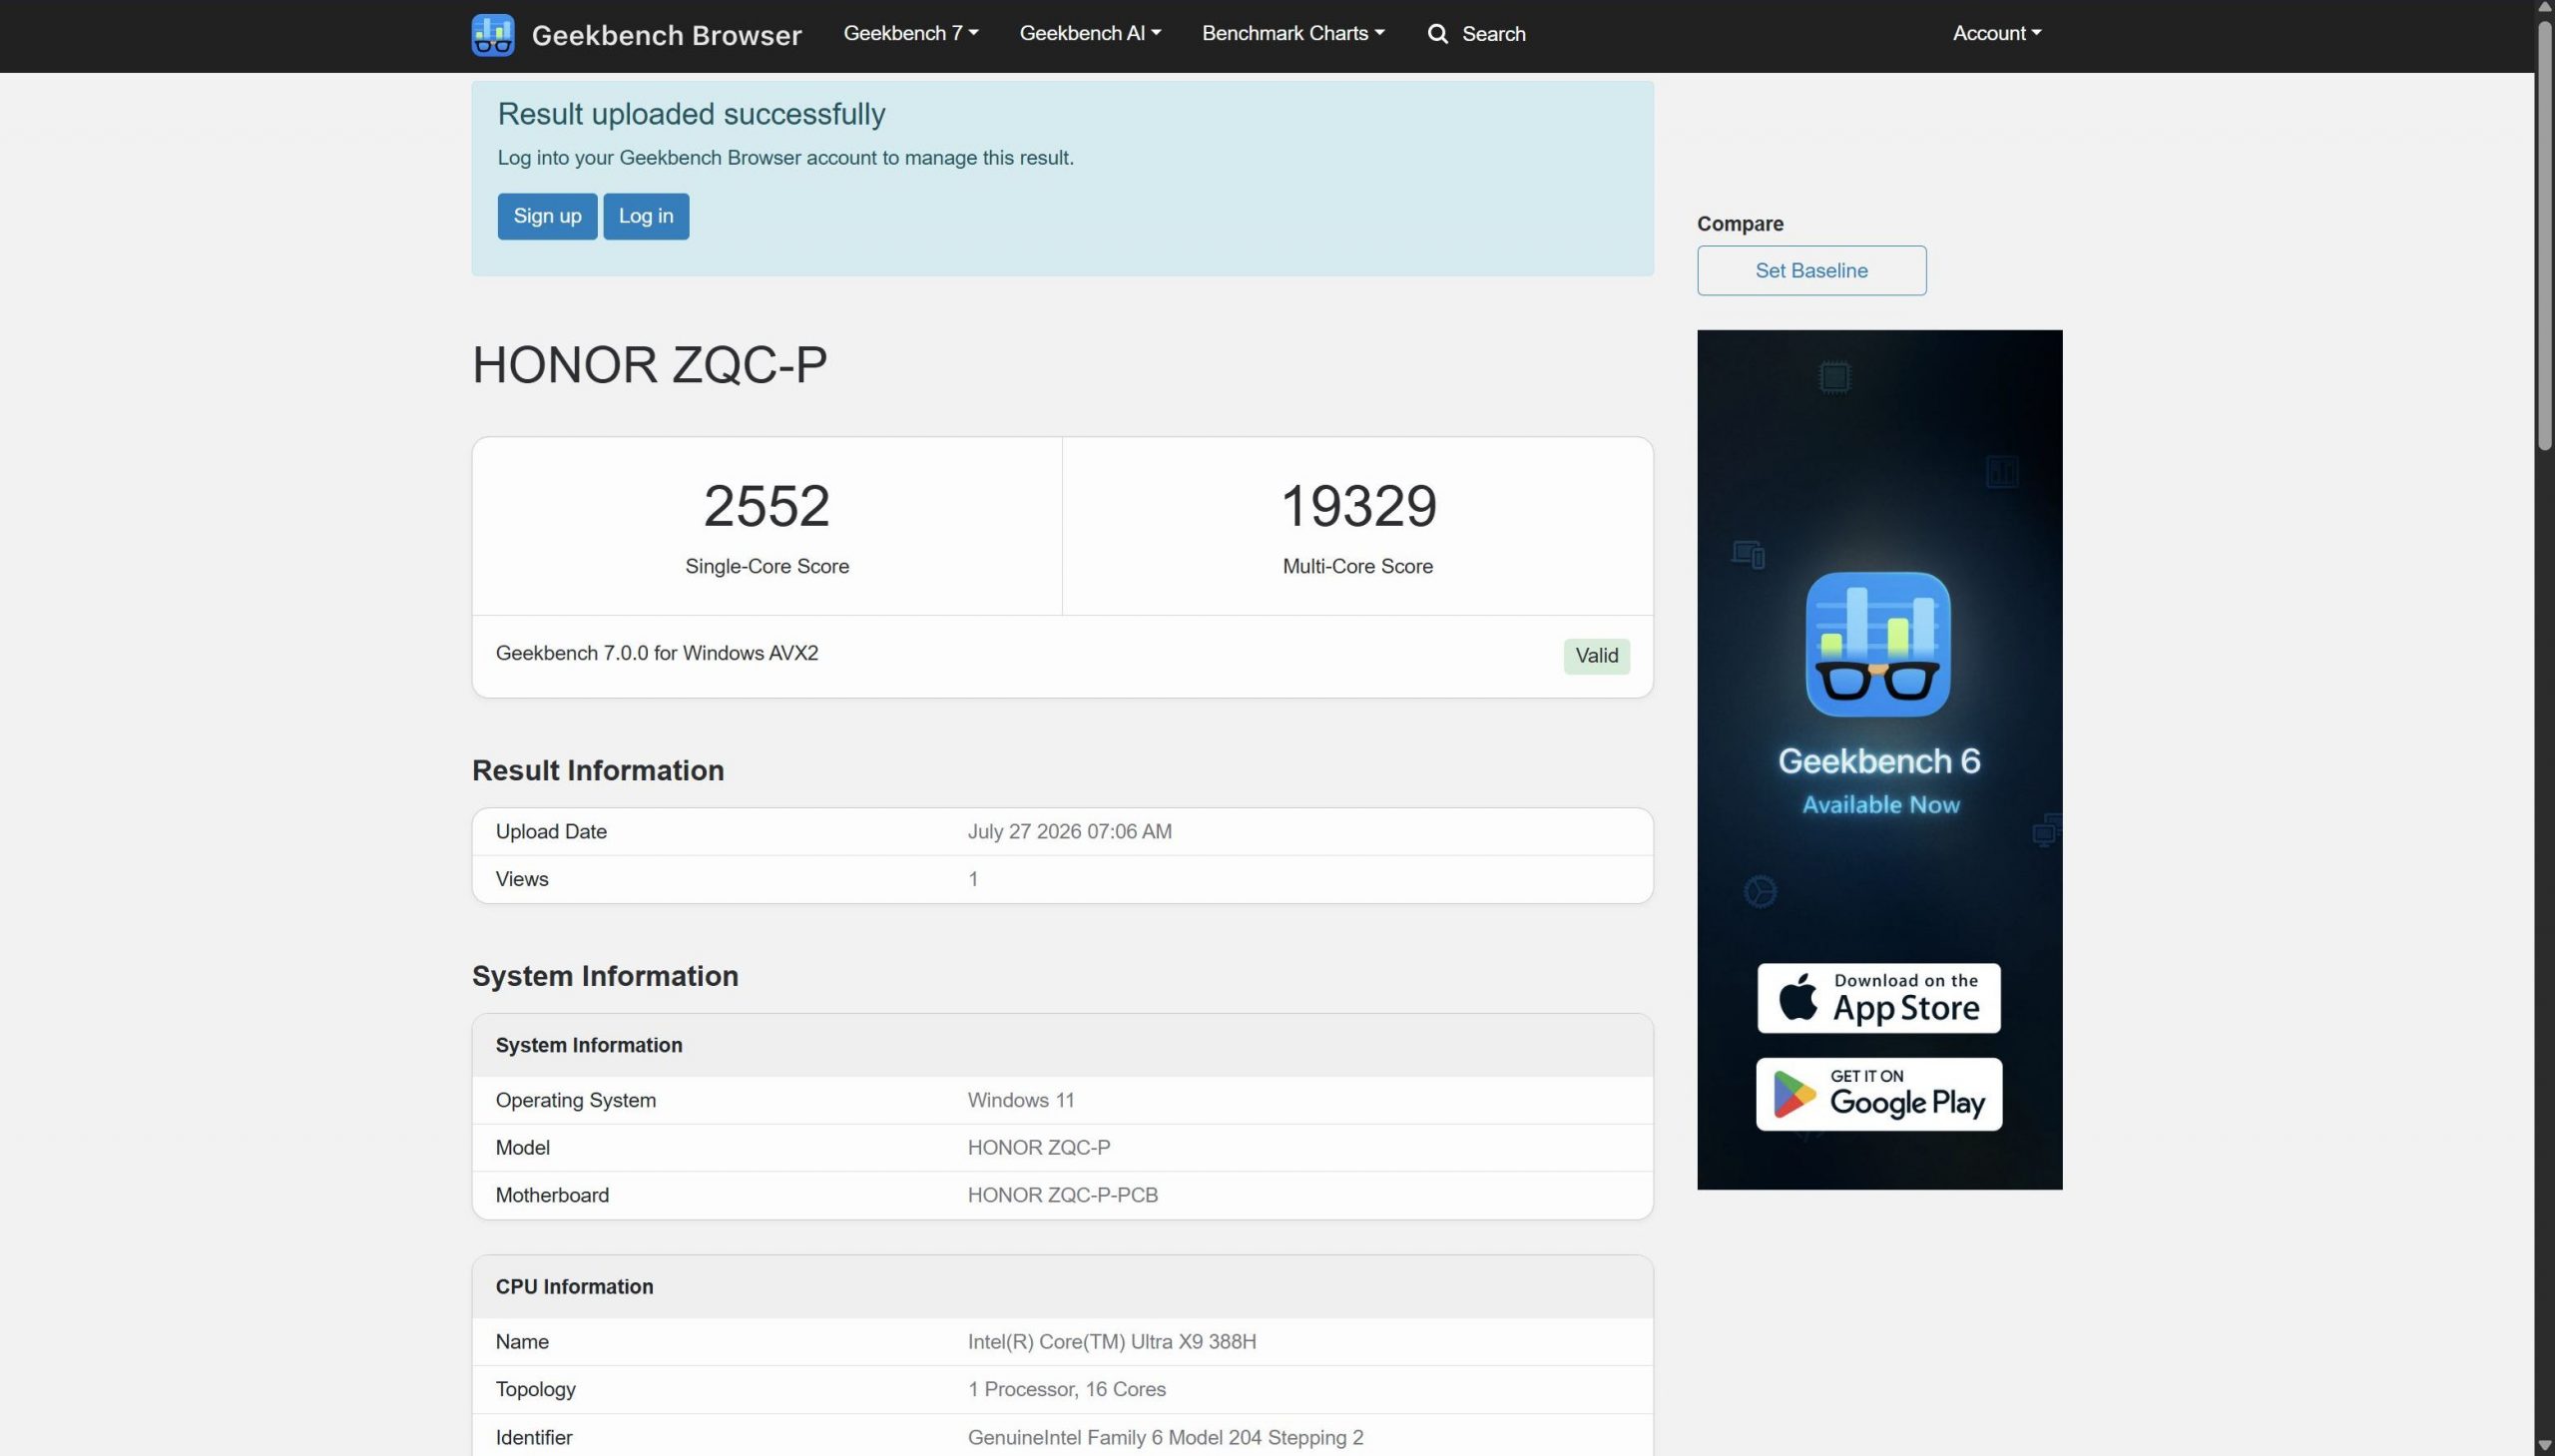Click the Views row label

(521, 880)
